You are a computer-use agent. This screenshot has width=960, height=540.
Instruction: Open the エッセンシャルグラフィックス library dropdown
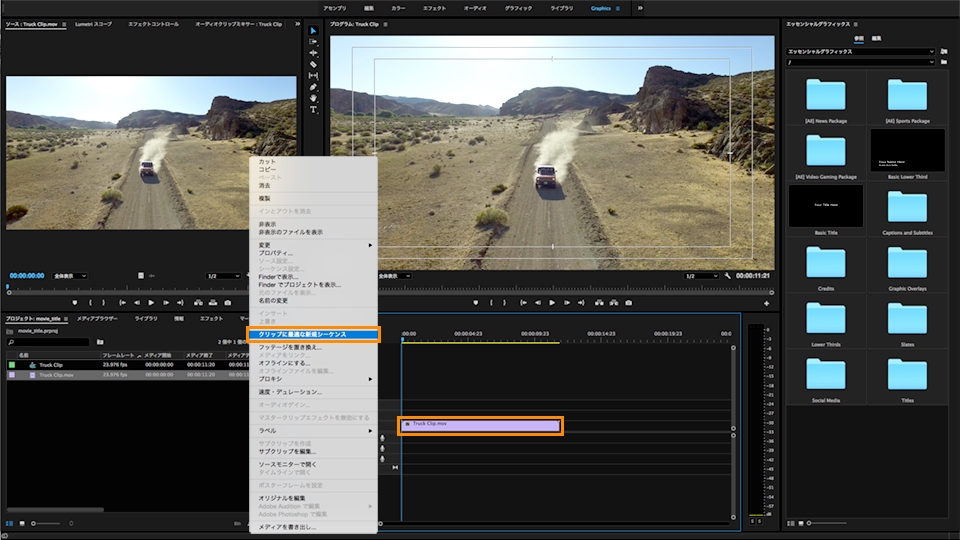860,51
